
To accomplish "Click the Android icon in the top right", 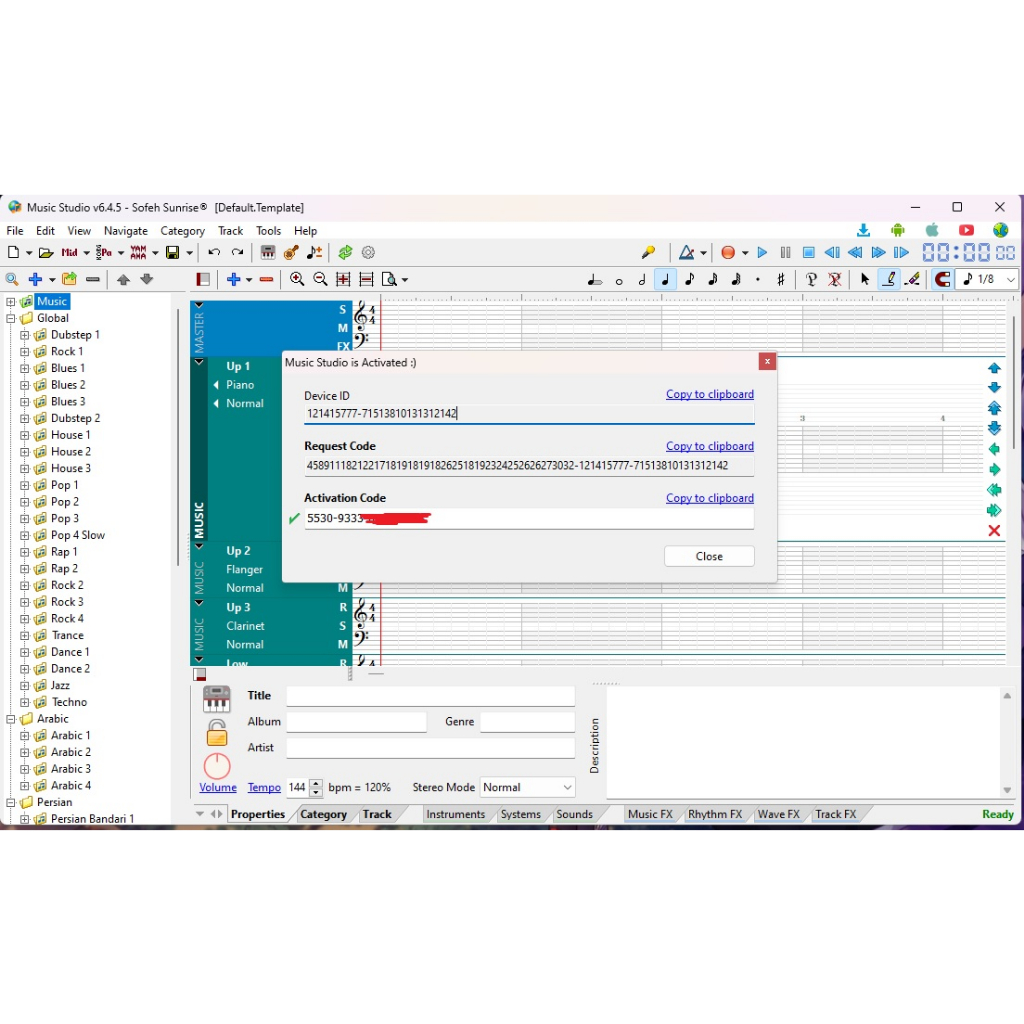I will click(898, 230).
